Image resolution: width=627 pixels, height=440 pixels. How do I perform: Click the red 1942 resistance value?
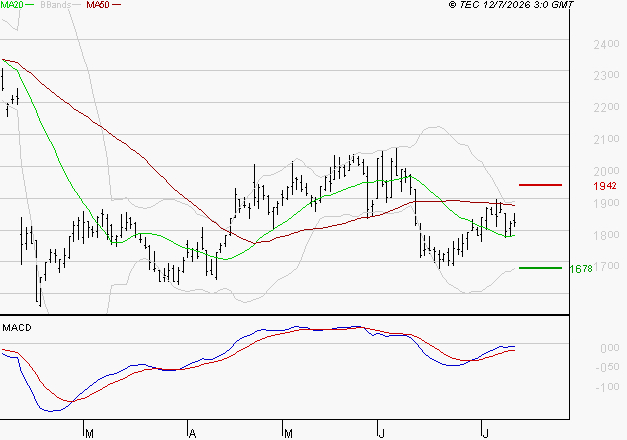tap(605, 186)
